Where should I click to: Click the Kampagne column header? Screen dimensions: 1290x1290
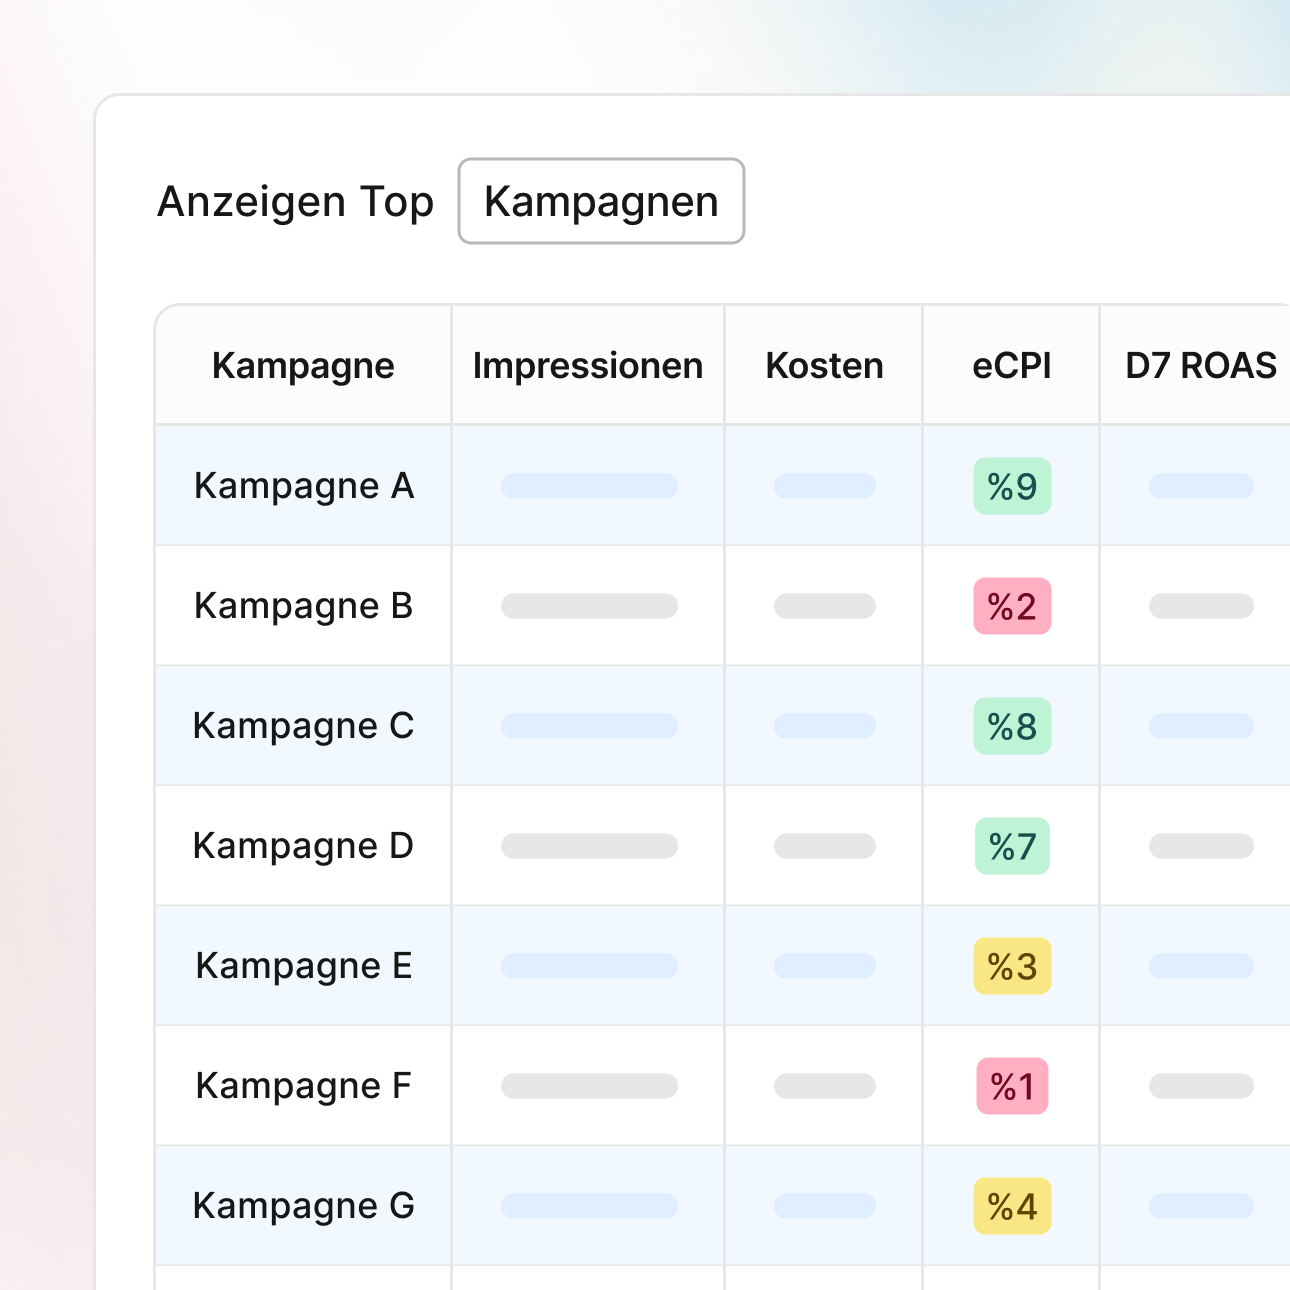[x=303, y=366]
